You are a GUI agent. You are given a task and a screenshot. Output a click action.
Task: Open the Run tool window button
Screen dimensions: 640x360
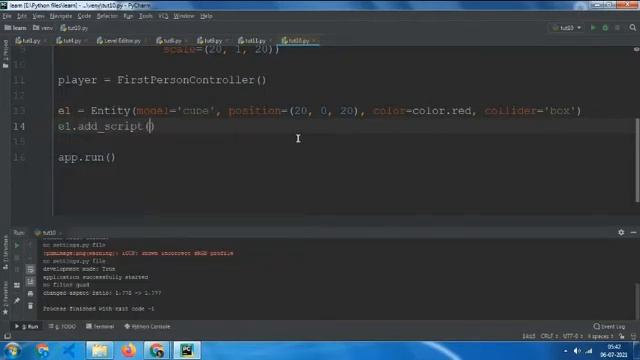pyautogui.click(x=27, y=327)
